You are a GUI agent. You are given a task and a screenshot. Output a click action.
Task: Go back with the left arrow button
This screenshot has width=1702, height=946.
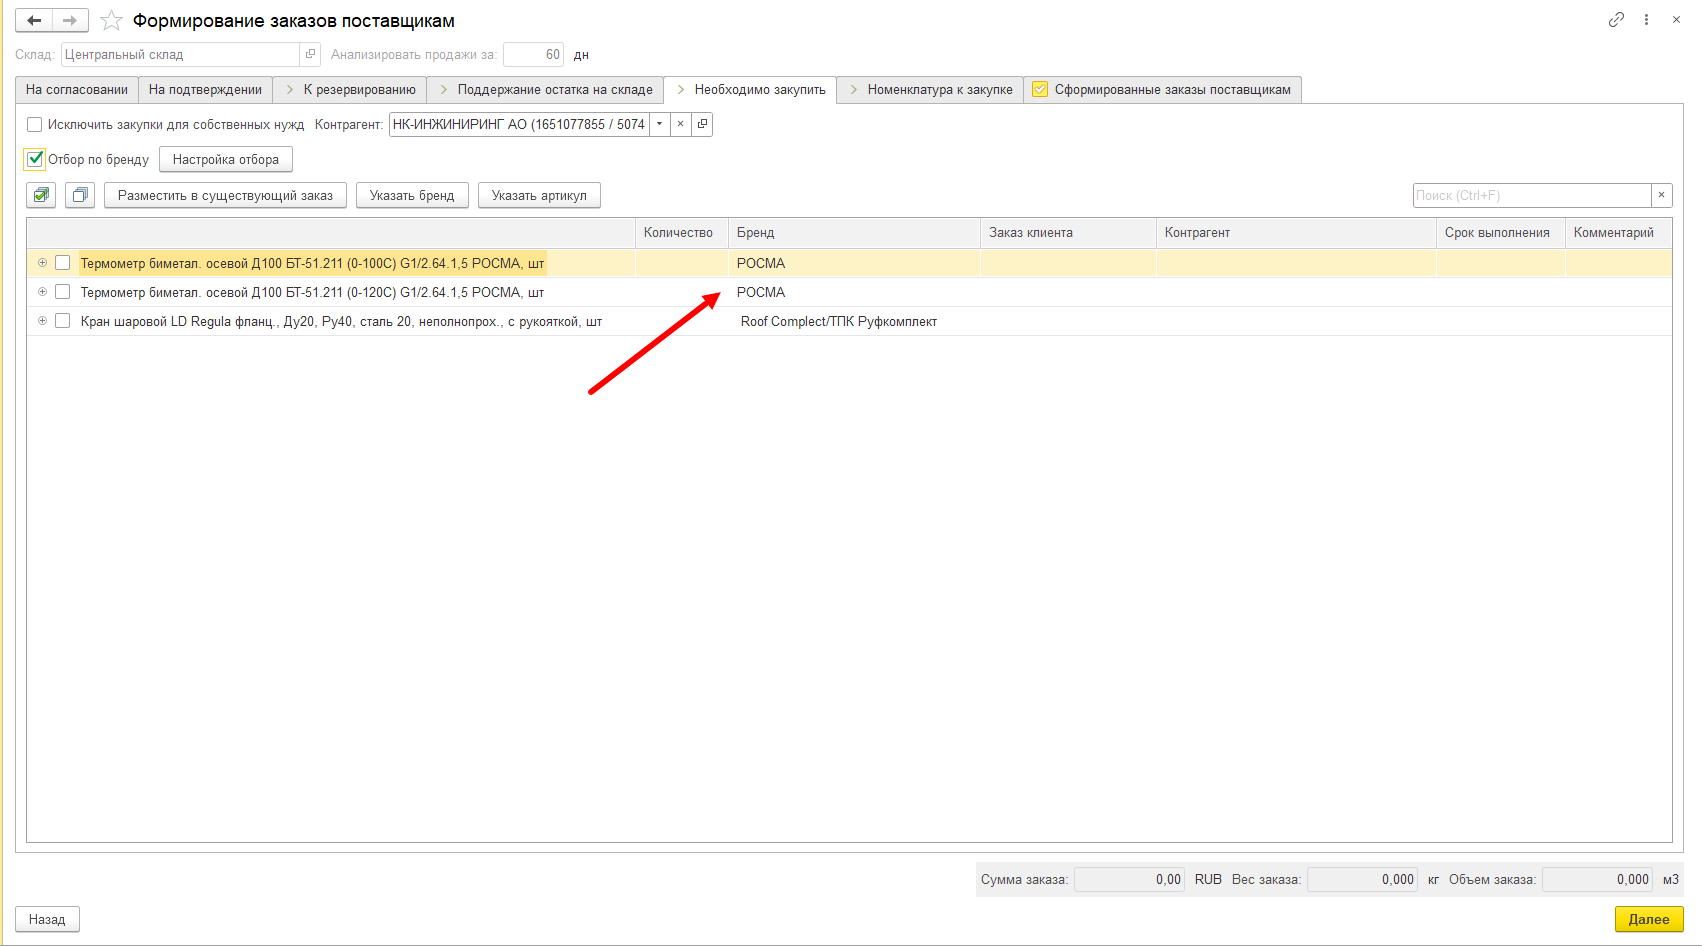pyautogui.click(x=34, y=20)
